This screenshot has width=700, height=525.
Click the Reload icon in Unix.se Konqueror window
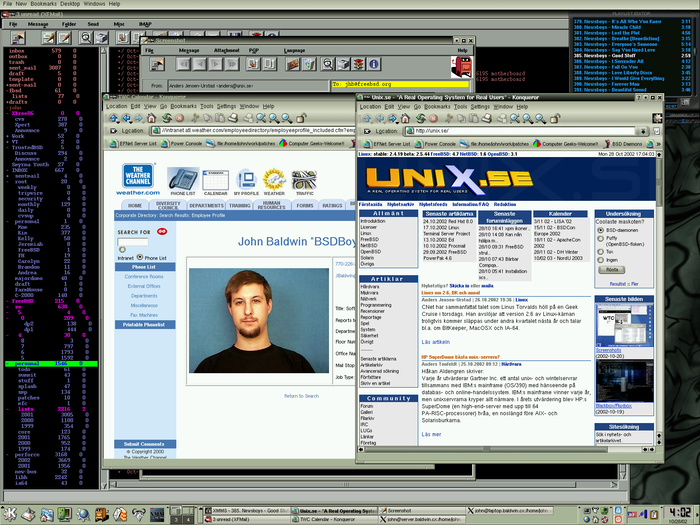(x=421, y=118)
